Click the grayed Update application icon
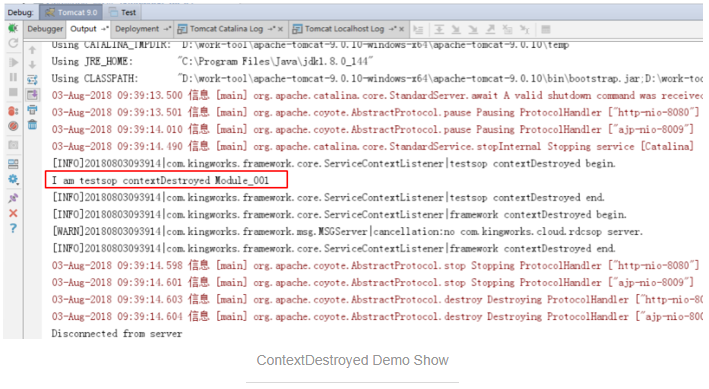709x389 pixels. coord(13,43)
